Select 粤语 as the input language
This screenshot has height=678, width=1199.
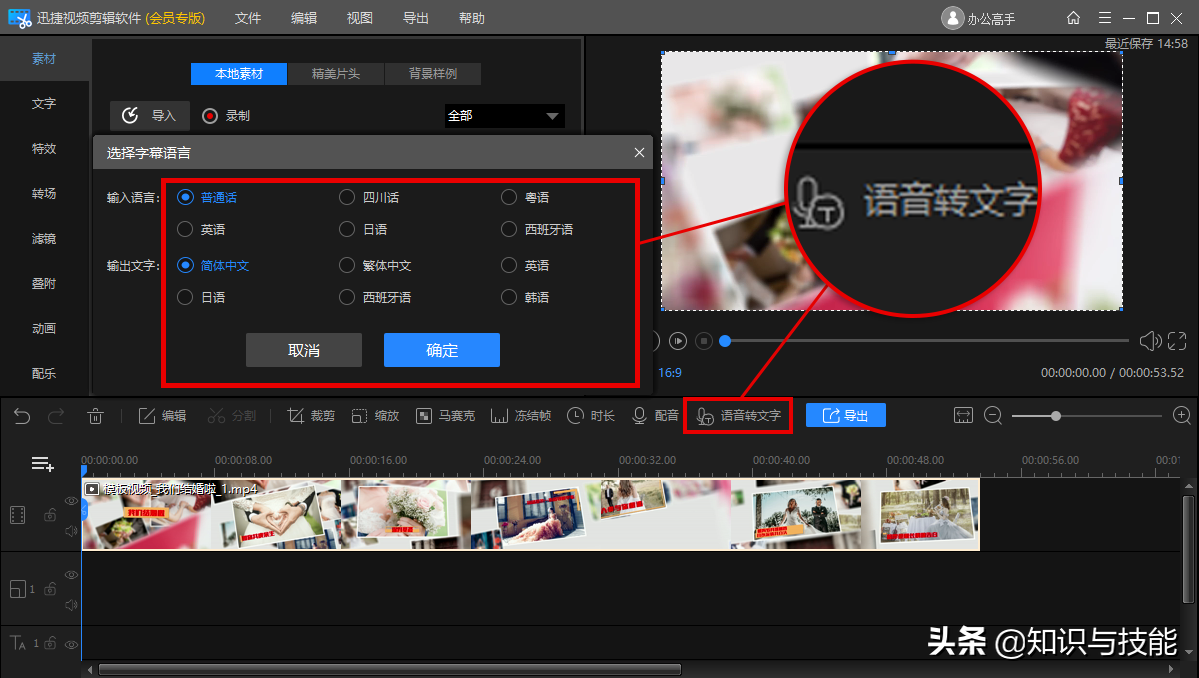tap(509, 197)
